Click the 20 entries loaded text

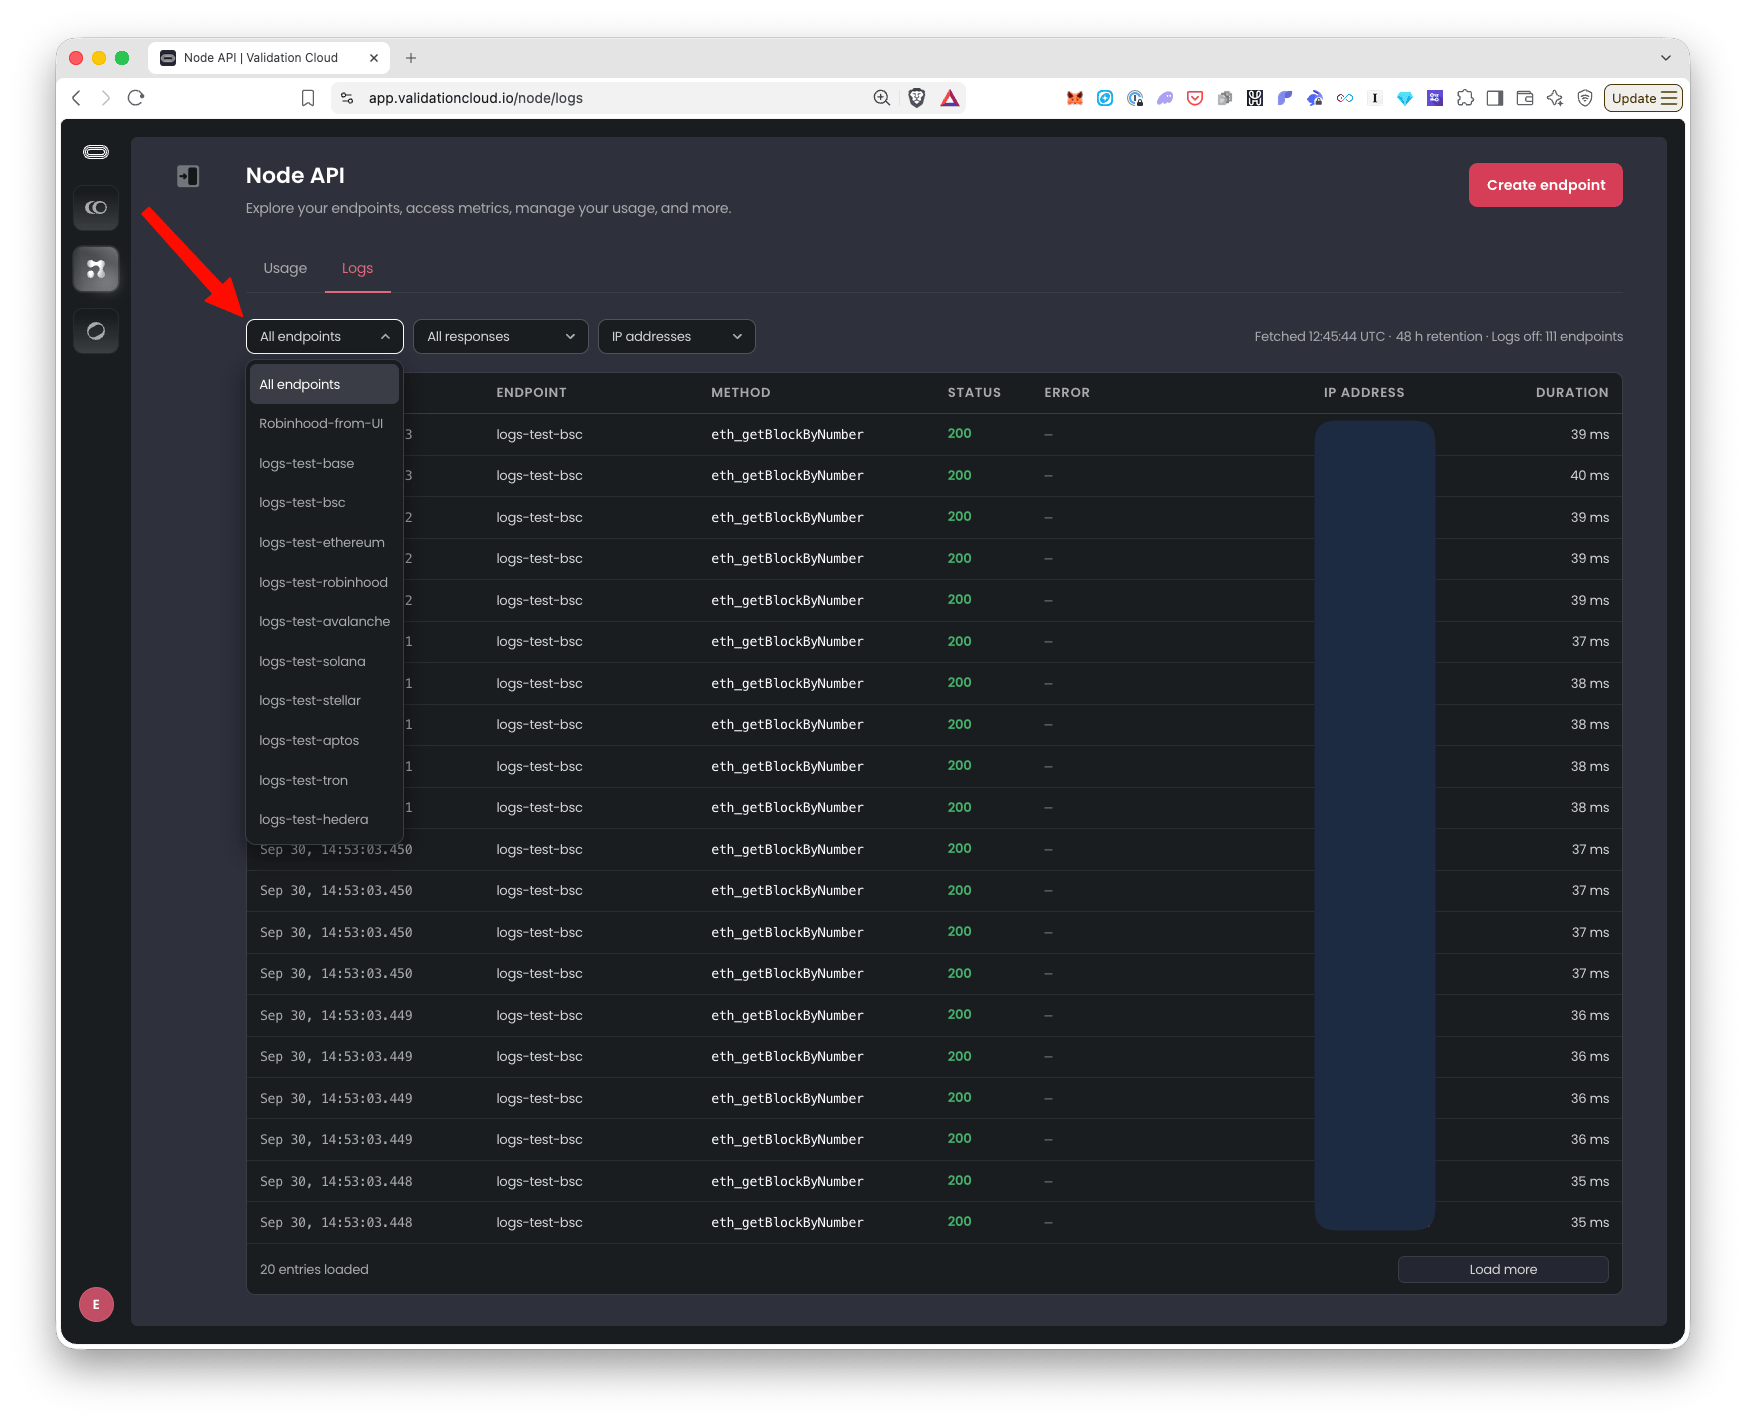tap(314, 1270)
